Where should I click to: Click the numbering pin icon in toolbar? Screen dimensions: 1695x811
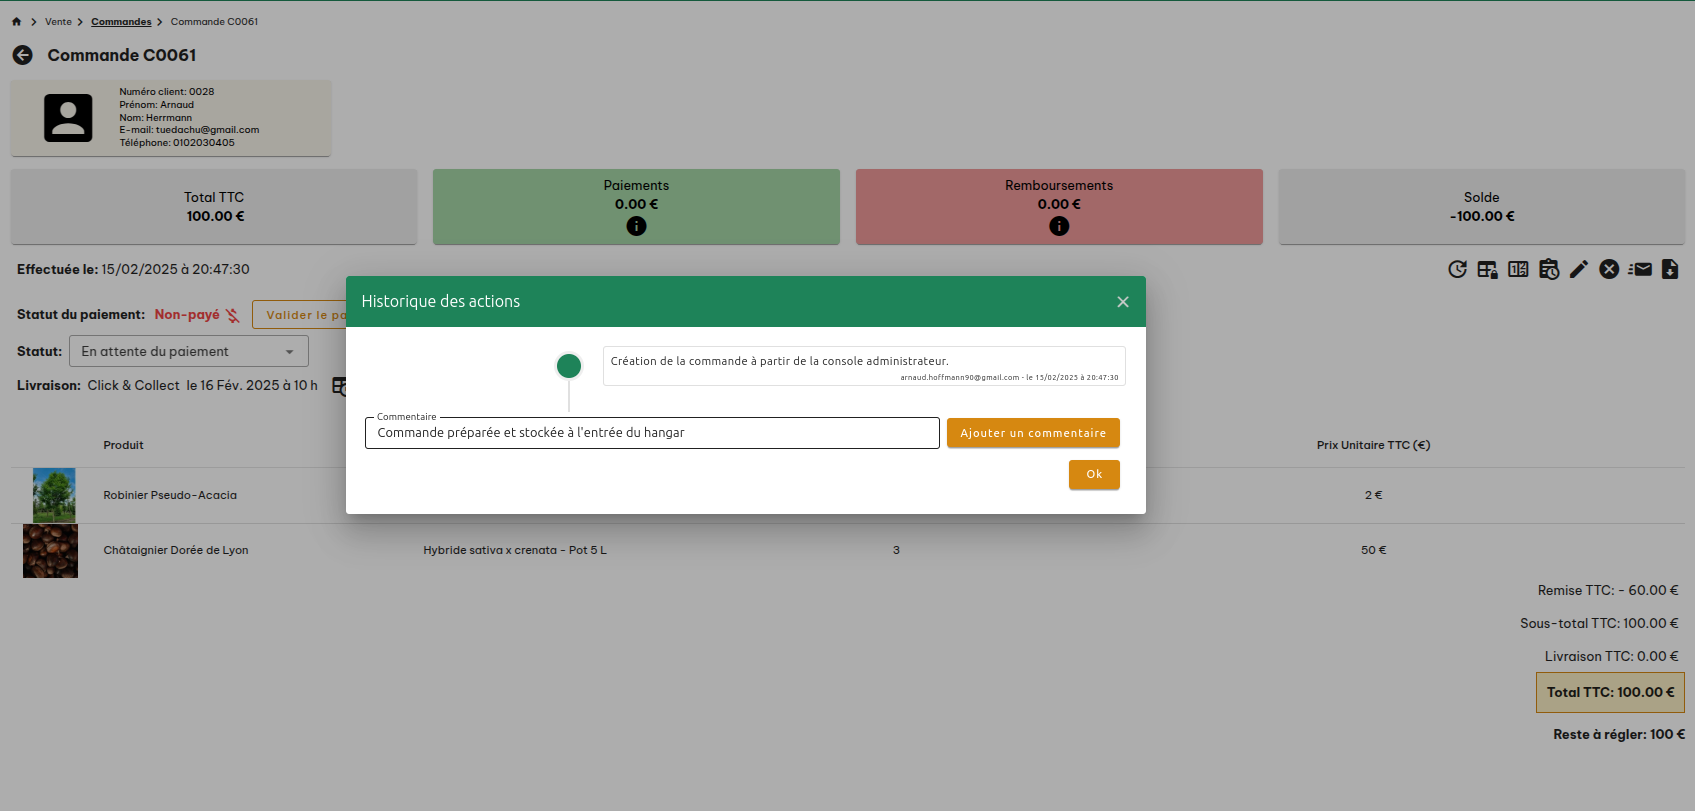(1518, 269)
